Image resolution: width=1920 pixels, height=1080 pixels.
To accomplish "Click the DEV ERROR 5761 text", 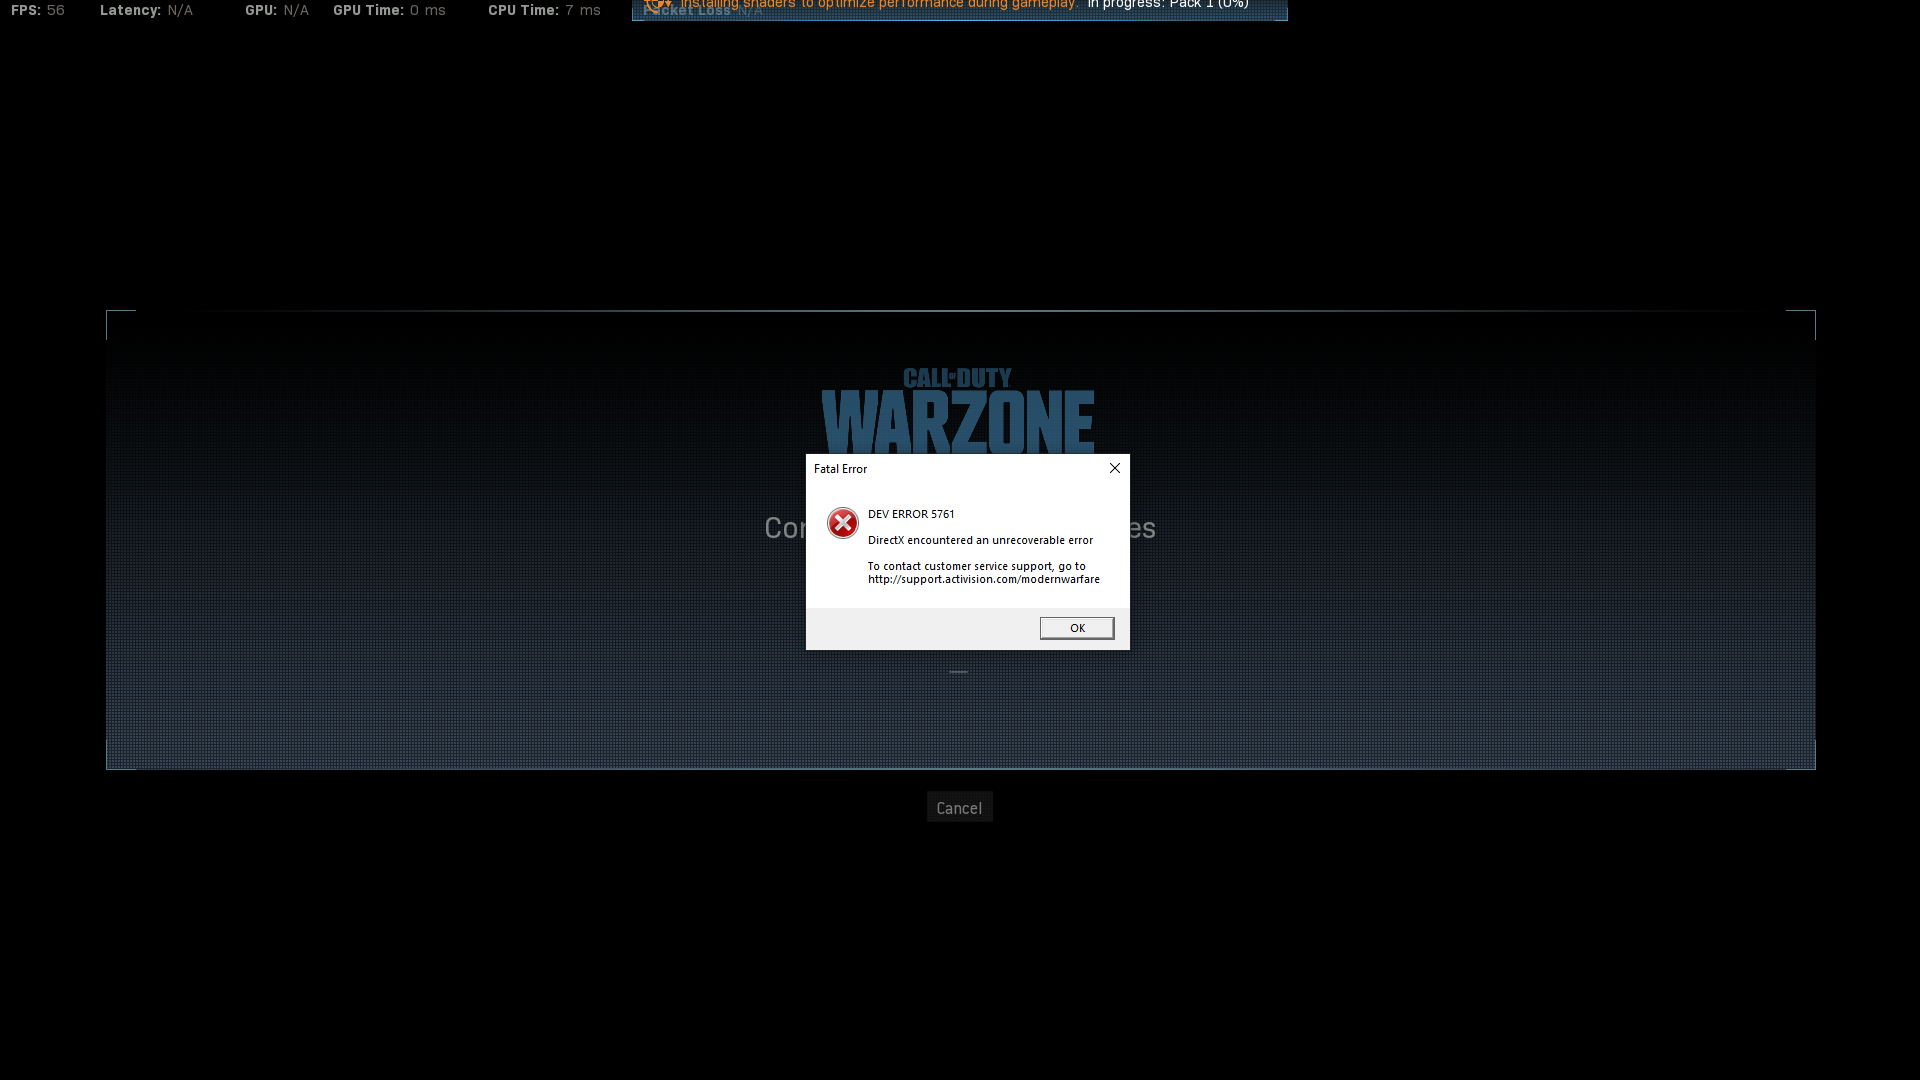I will [911, 514].
